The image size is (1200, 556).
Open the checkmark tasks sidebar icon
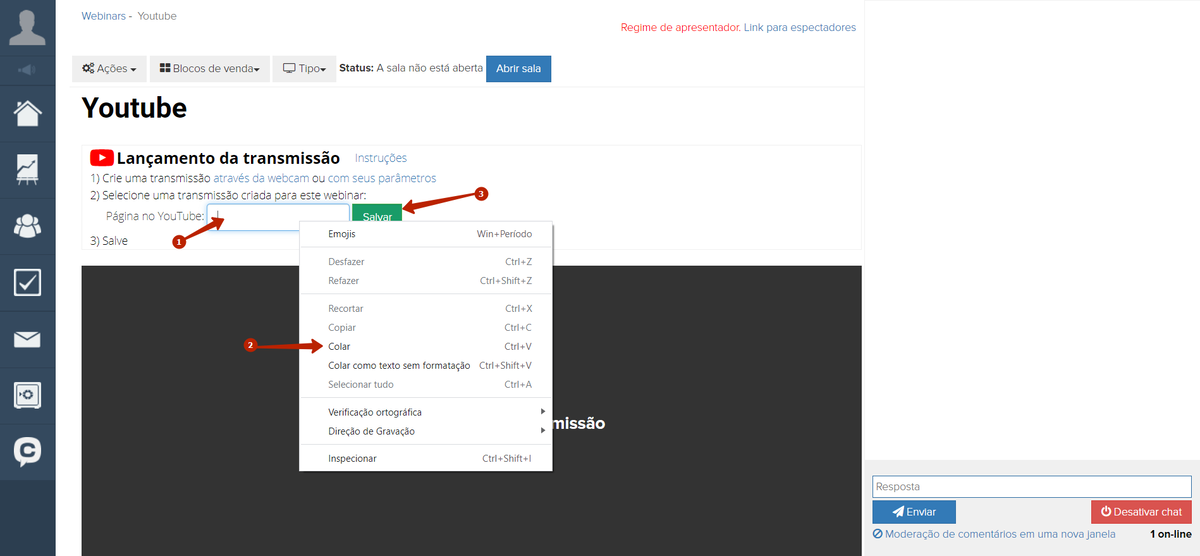click(27, 282)
